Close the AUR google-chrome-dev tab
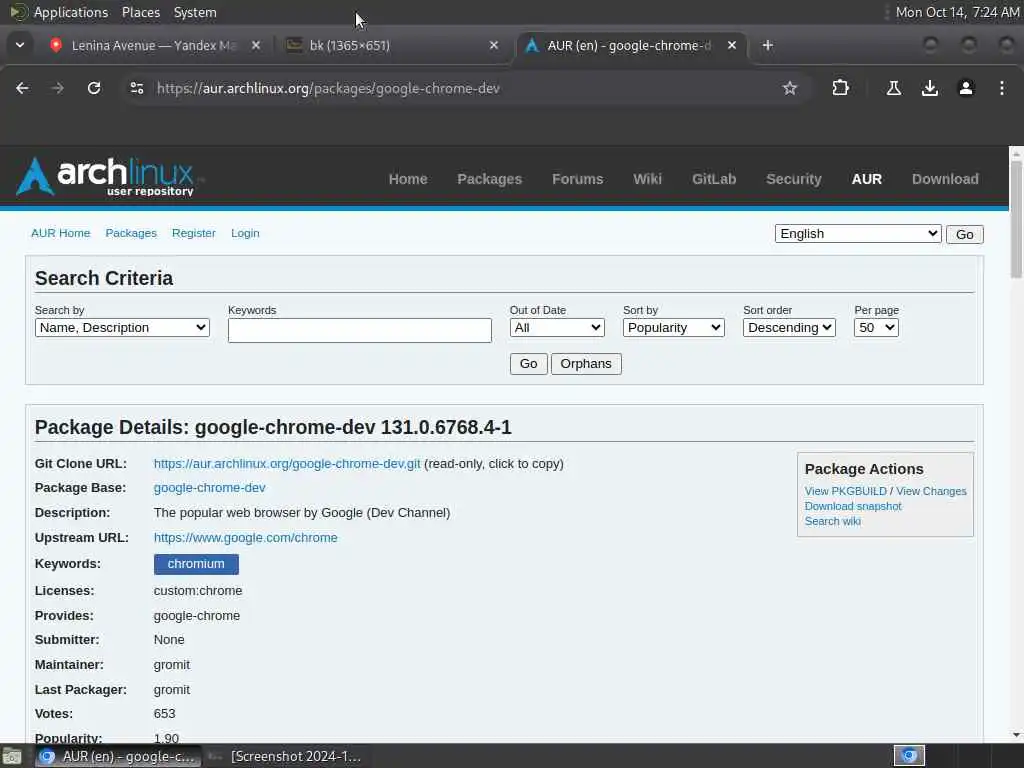 tap(731, 45)
